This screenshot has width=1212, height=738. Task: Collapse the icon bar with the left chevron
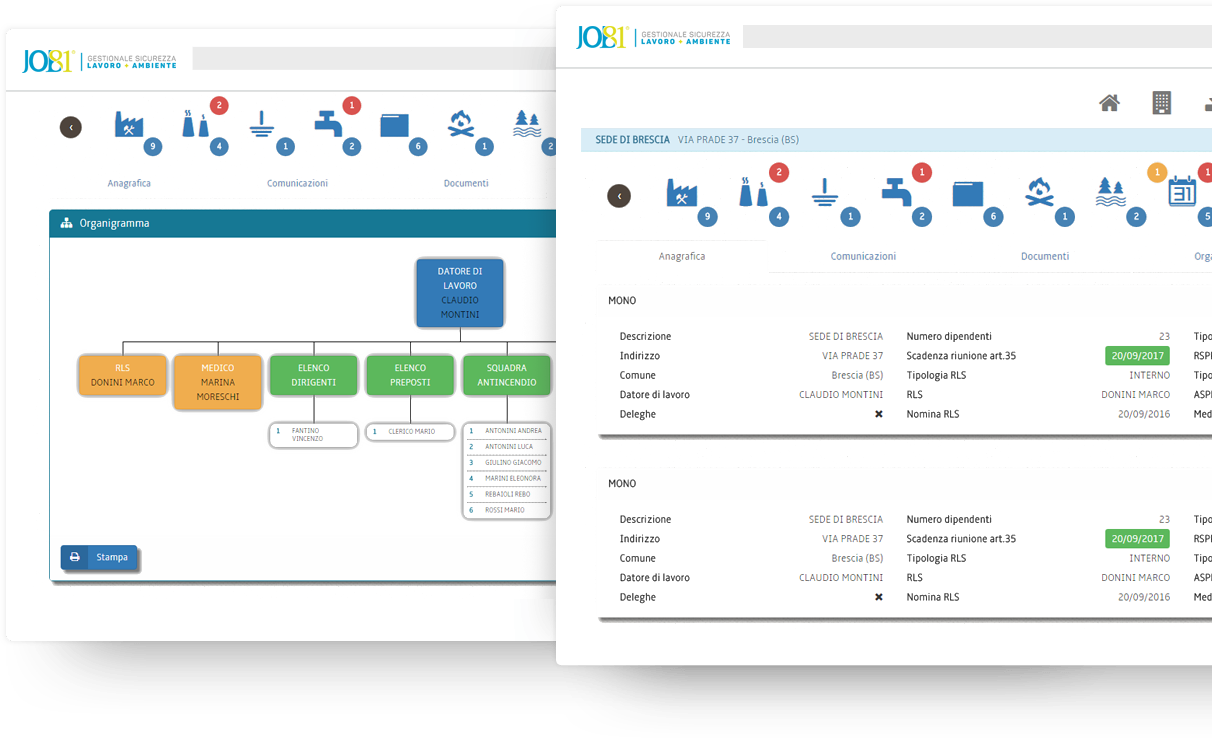(618, 196)
